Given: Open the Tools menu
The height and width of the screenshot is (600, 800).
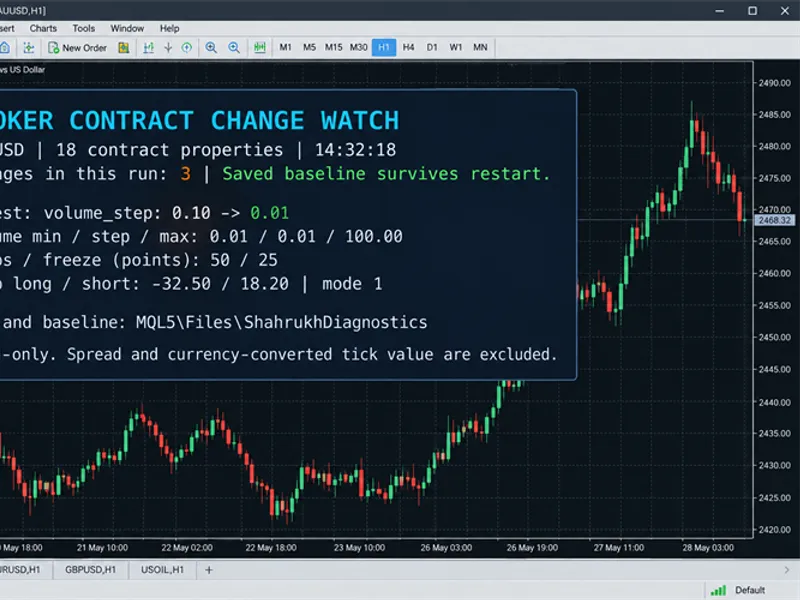Looking at the screenshot, I should point(84,29).
